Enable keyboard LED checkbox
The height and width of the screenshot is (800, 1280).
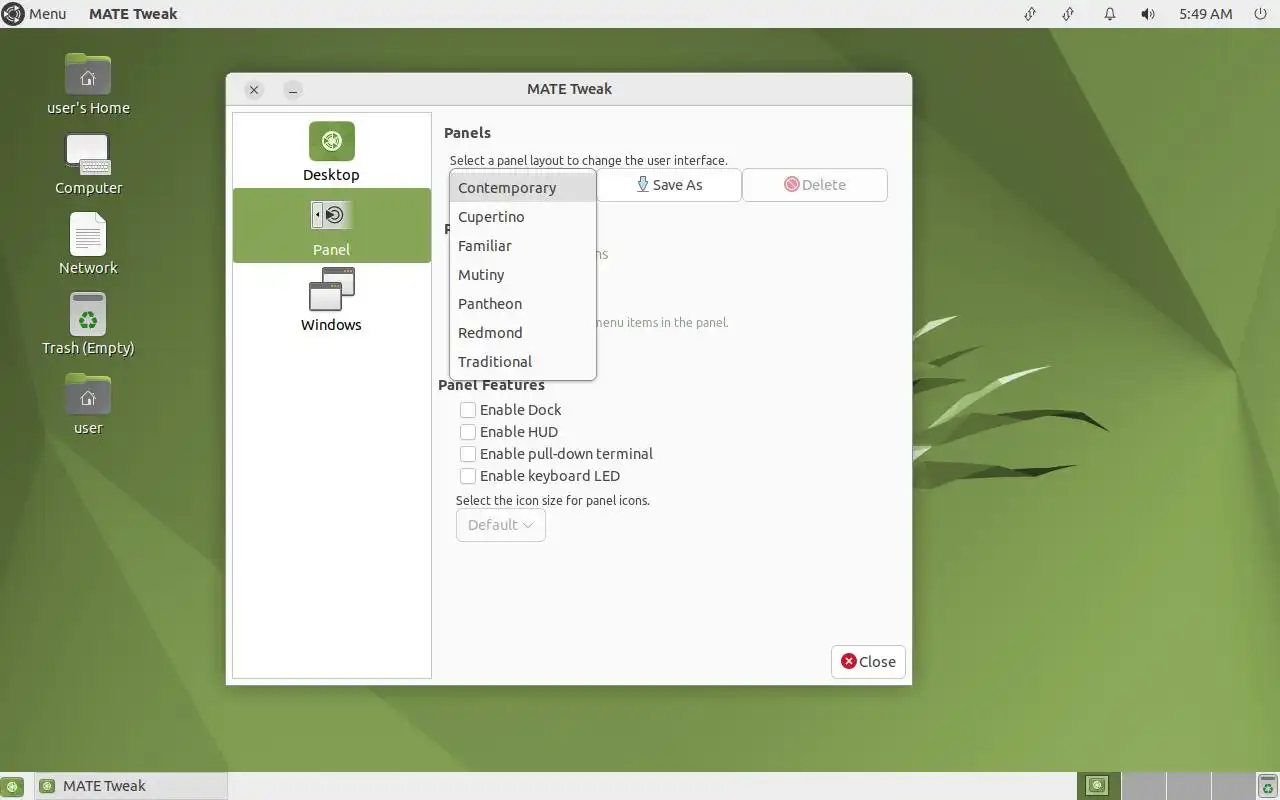(x=467, y=476)
